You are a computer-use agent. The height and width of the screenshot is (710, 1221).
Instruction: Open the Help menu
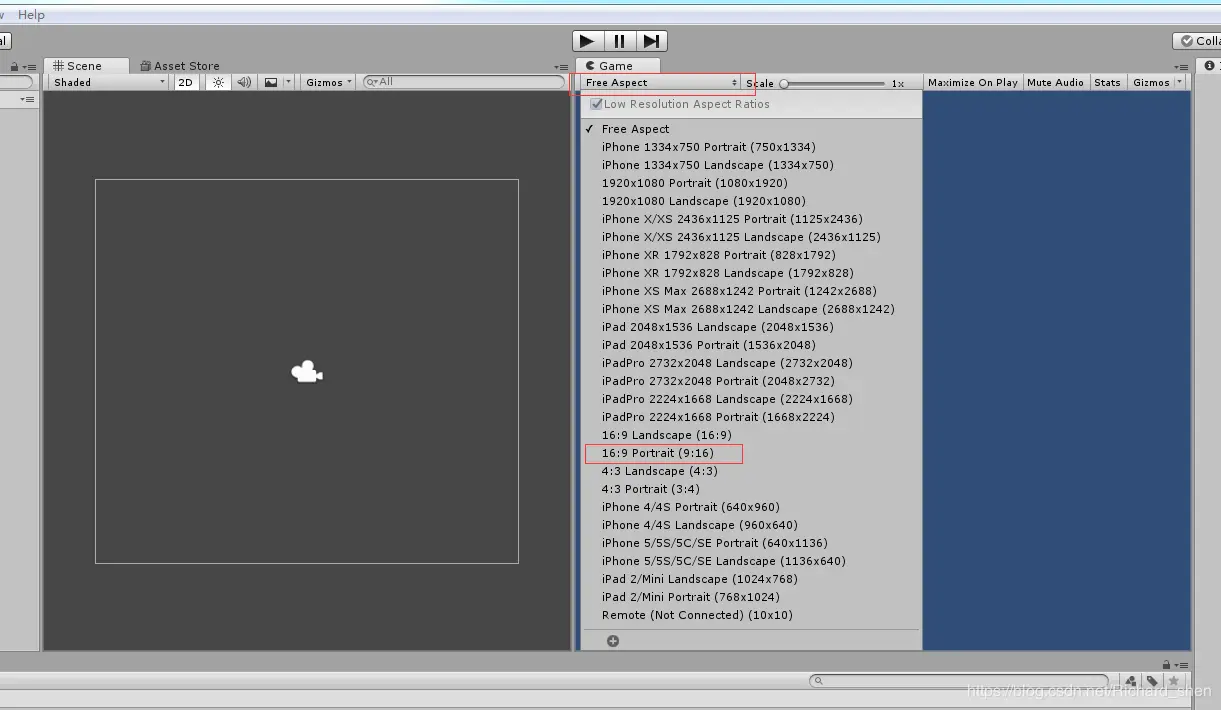[x=31, y=15]
